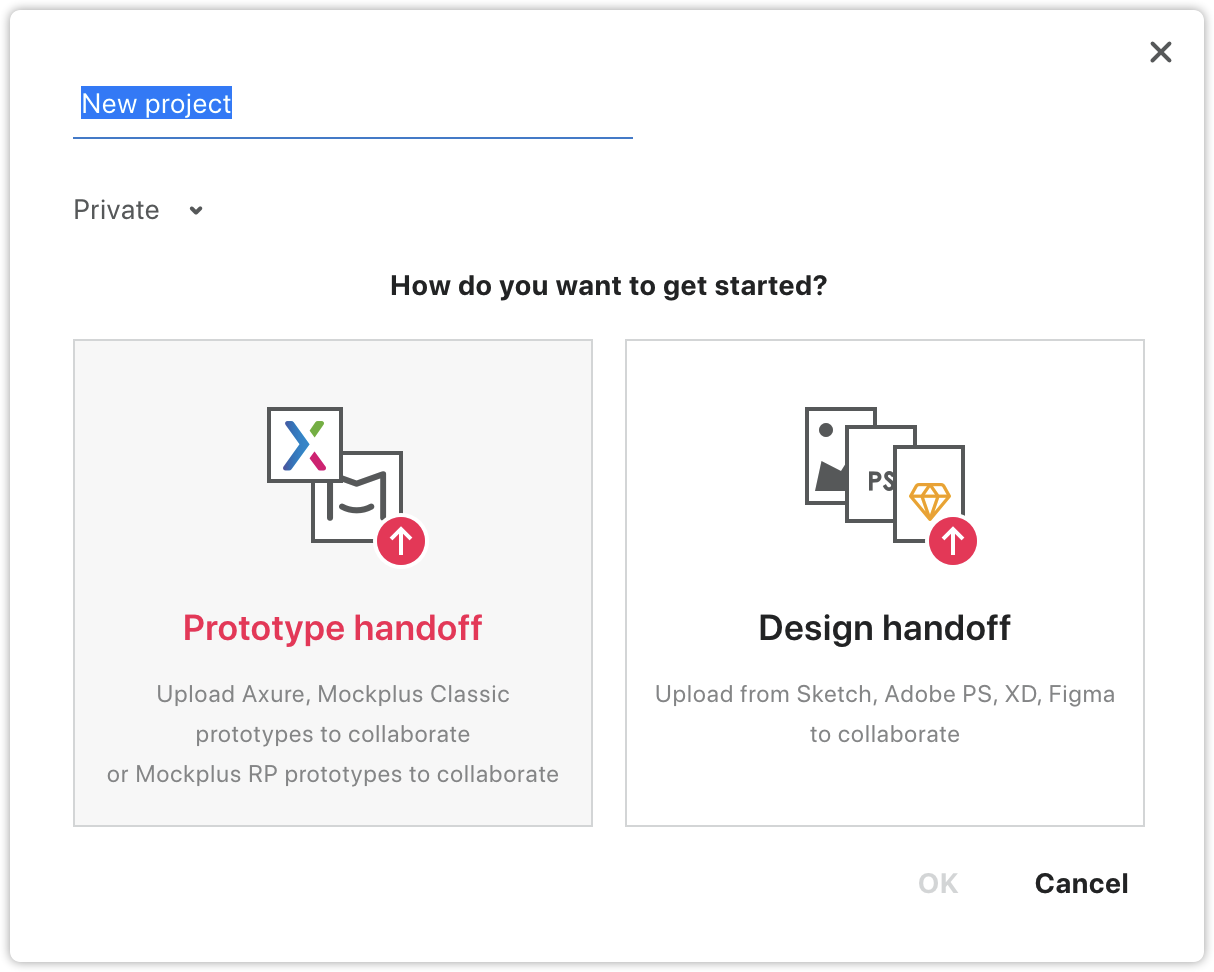
Task: Click the Design handoff title text
Action: pos(885,628)
